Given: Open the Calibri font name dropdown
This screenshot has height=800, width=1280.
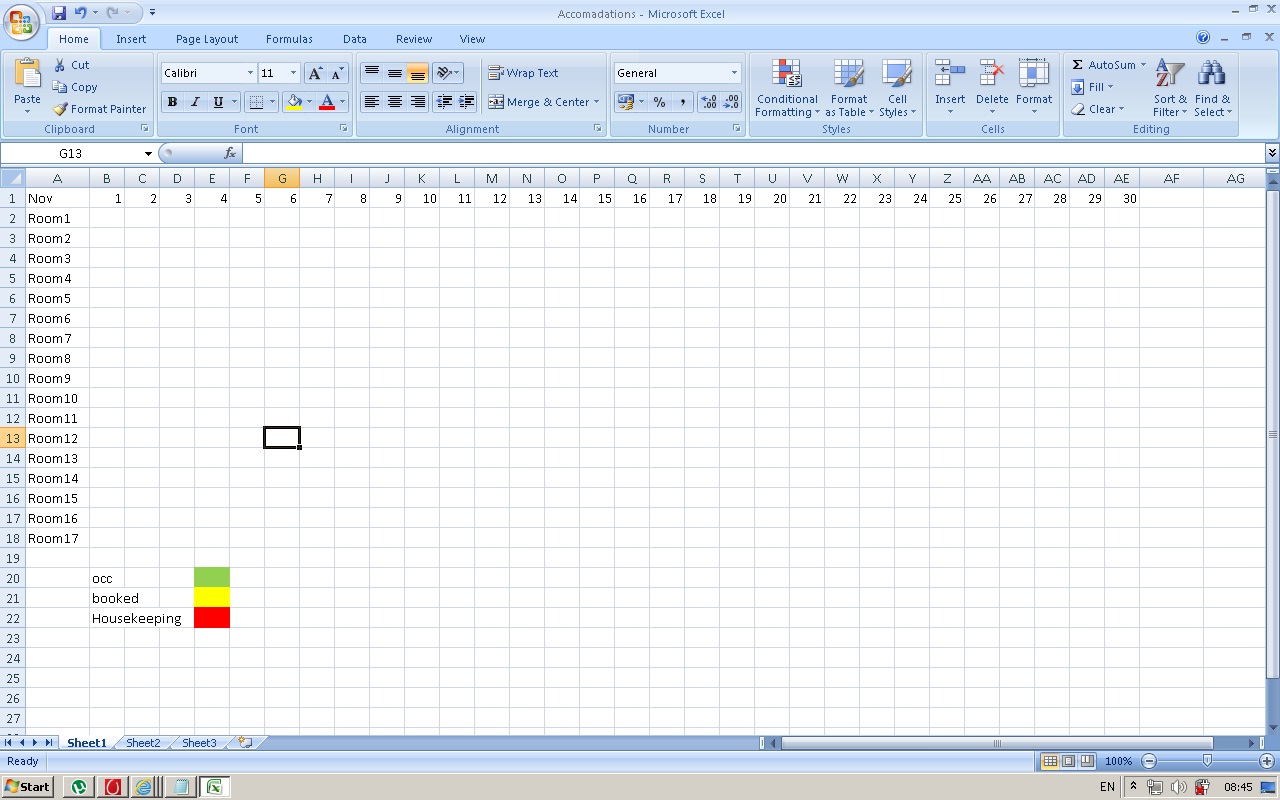Looking at the screenshot, I should [x=250, y=73].
